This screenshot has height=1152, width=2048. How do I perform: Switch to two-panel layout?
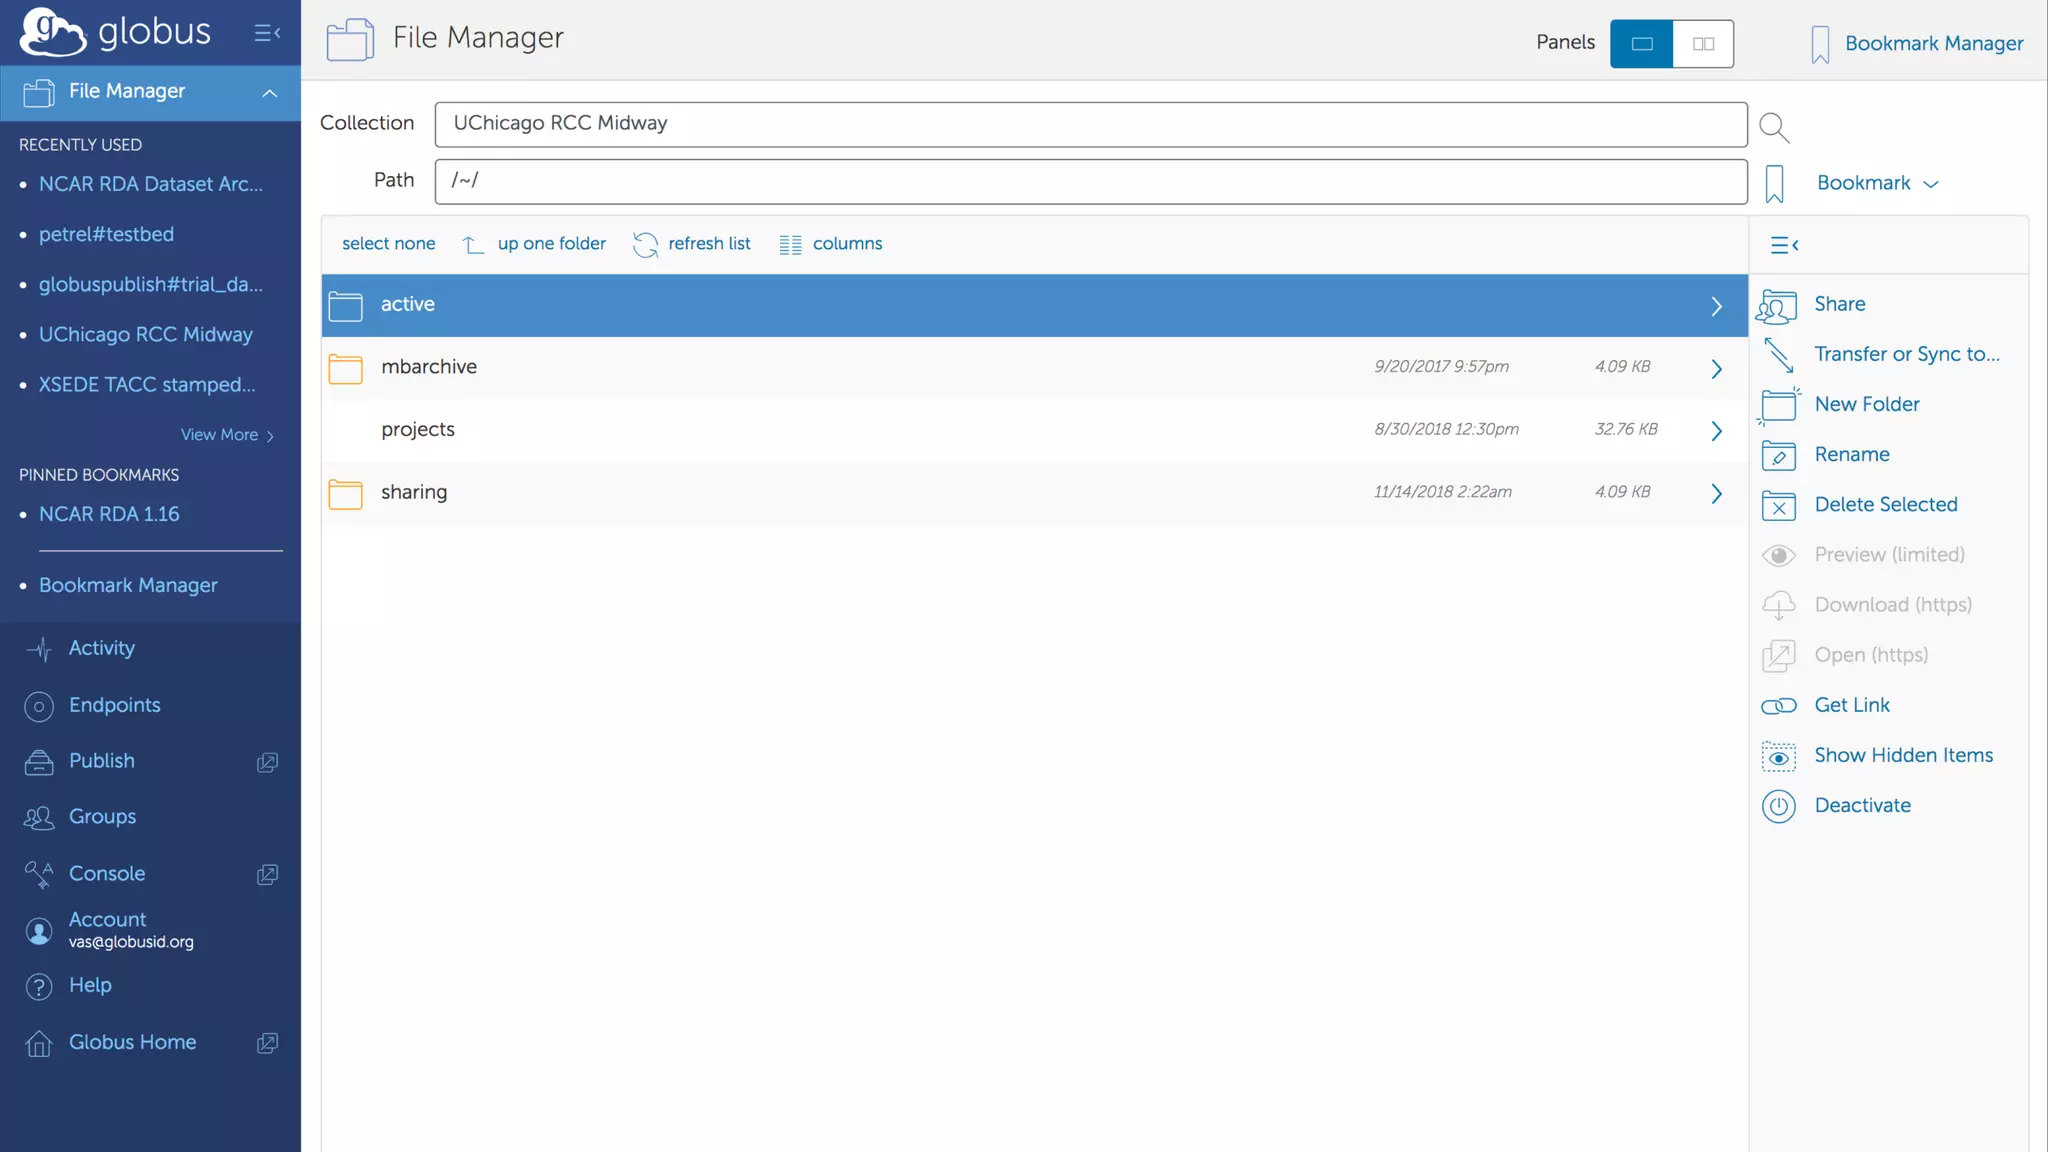(1703, 44)
